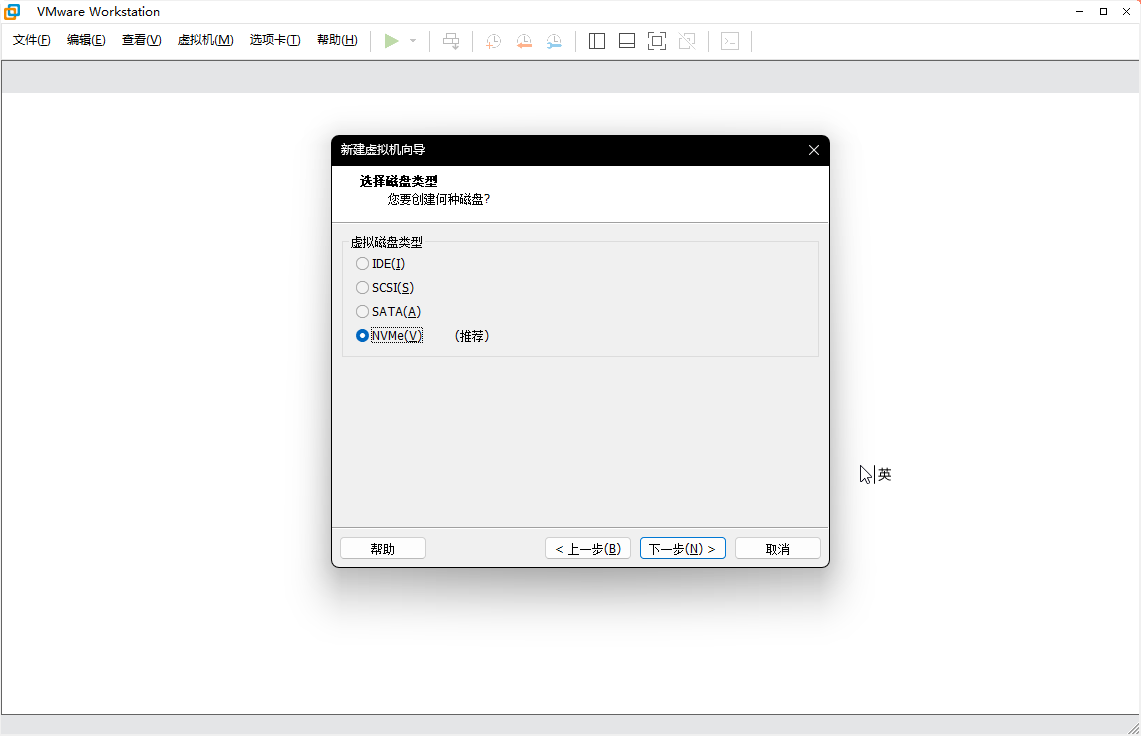Image resolution: width=1141 pixels, height=736 pixels.
Task: Toggle the thumbnail bar layout icon
Action: [627, 41]
